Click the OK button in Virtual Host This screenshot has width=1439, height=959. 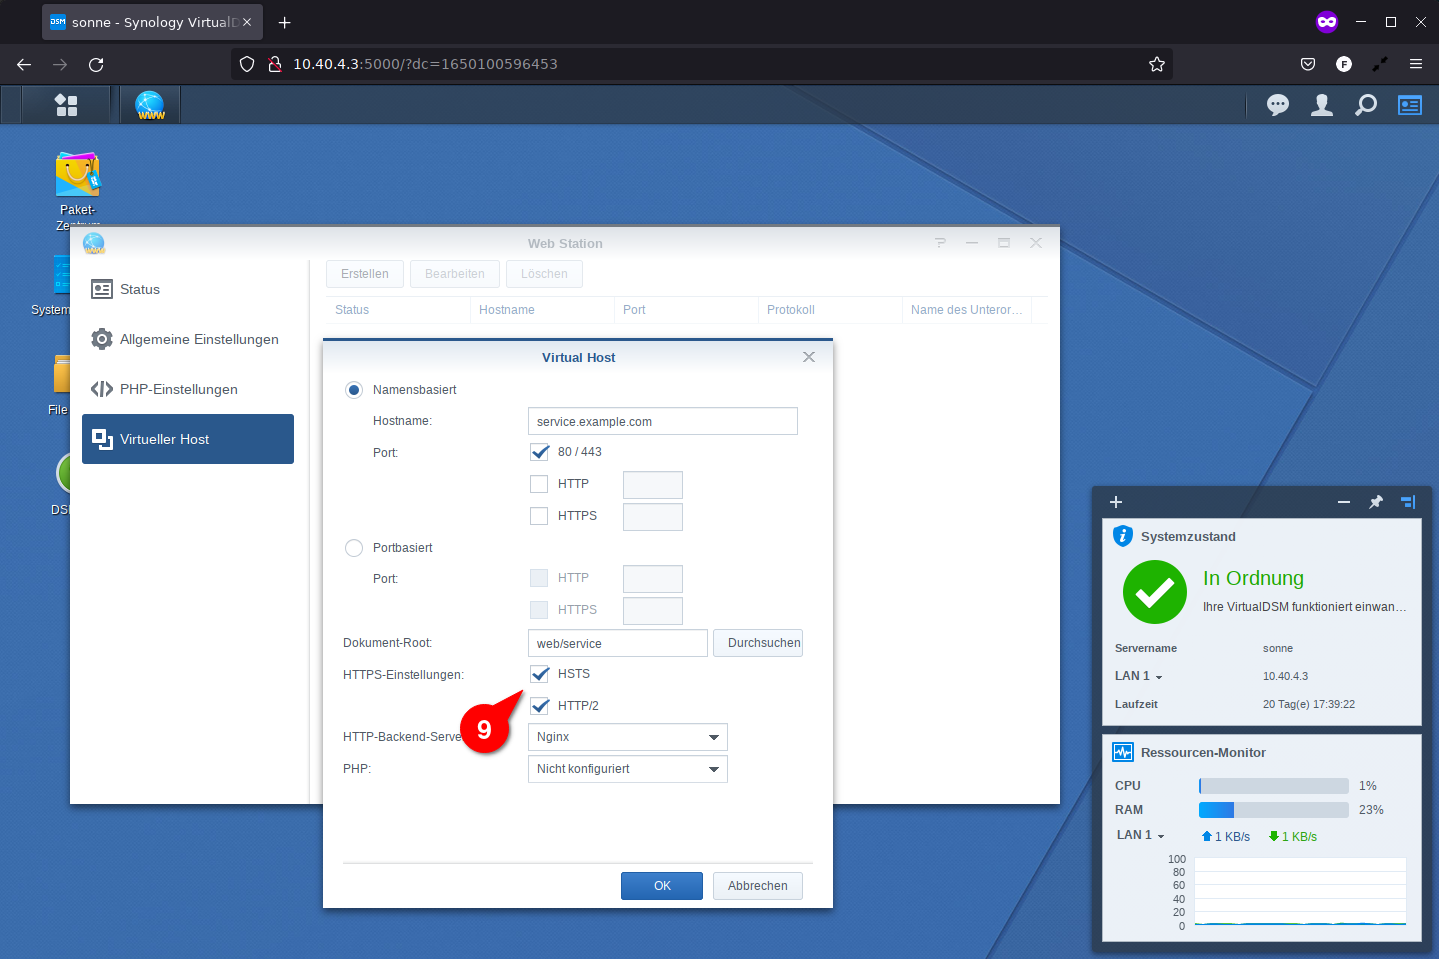[x=661, y=886]
